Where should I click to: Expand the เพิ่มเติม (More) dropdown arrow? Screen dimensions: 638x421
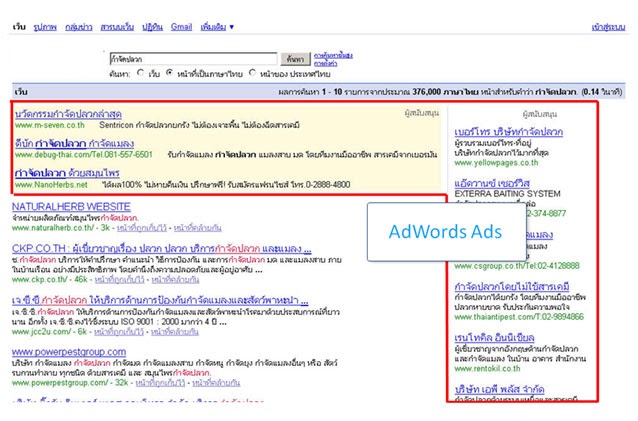pos(232,27)
